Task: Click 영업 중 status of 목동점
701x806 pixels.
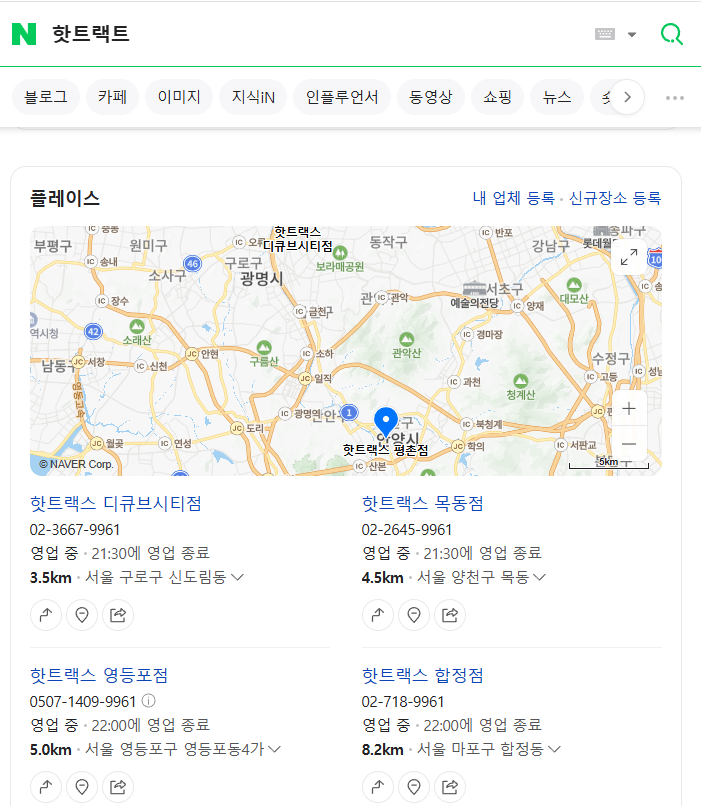Action: (x=386, y=553)
